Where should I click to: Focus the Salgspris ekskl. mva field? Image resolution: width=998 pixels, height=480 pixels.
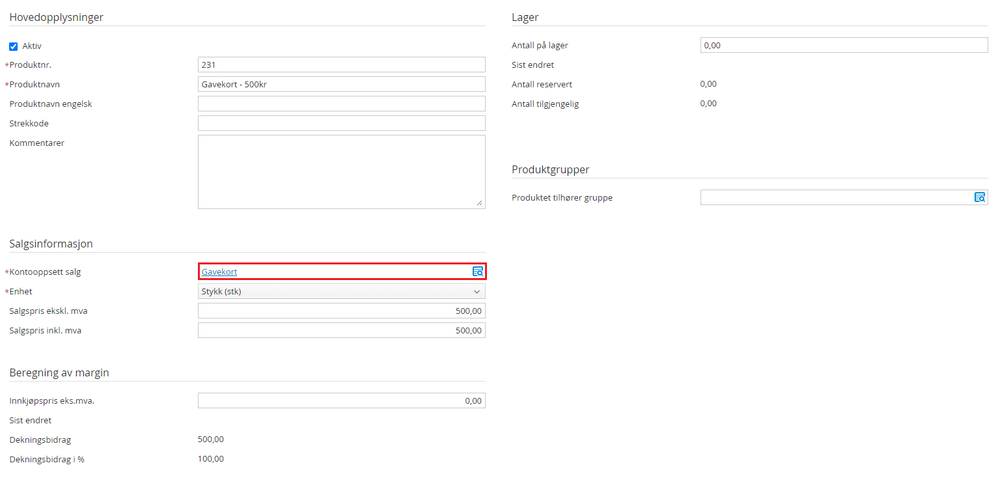(342, 311)
